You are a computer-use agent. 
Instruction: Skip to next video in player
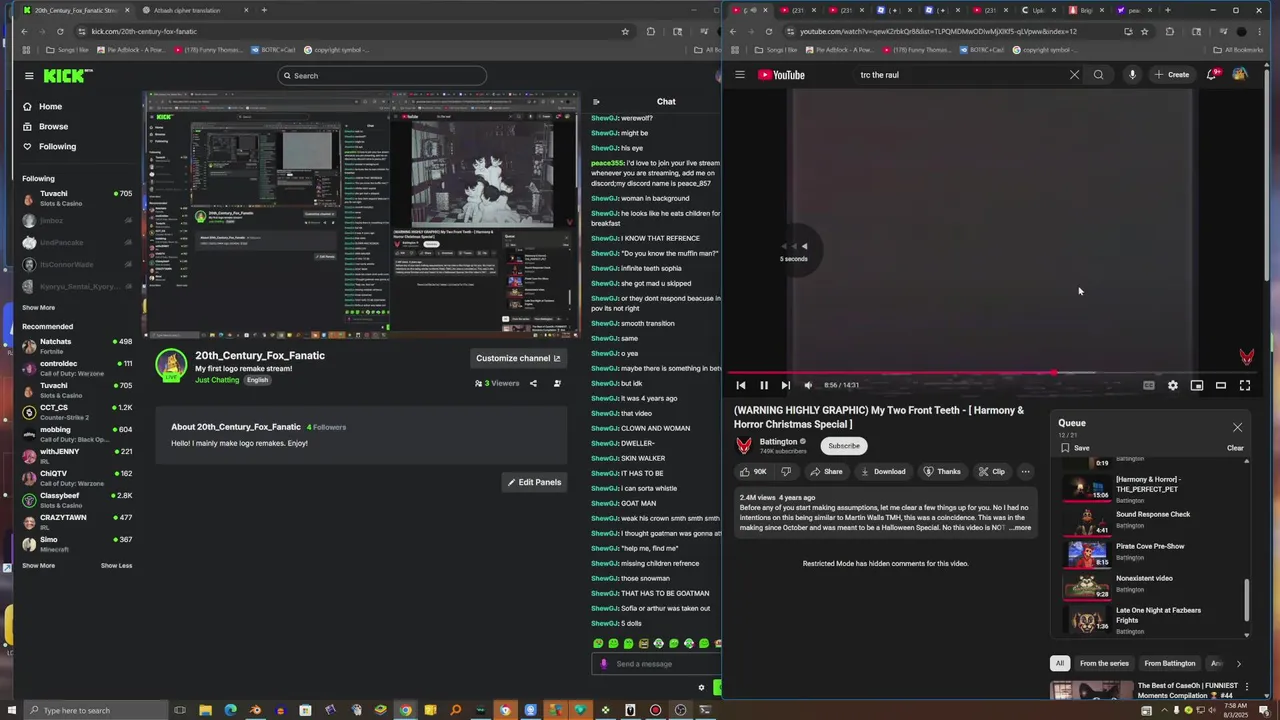(x=786, y=385)
